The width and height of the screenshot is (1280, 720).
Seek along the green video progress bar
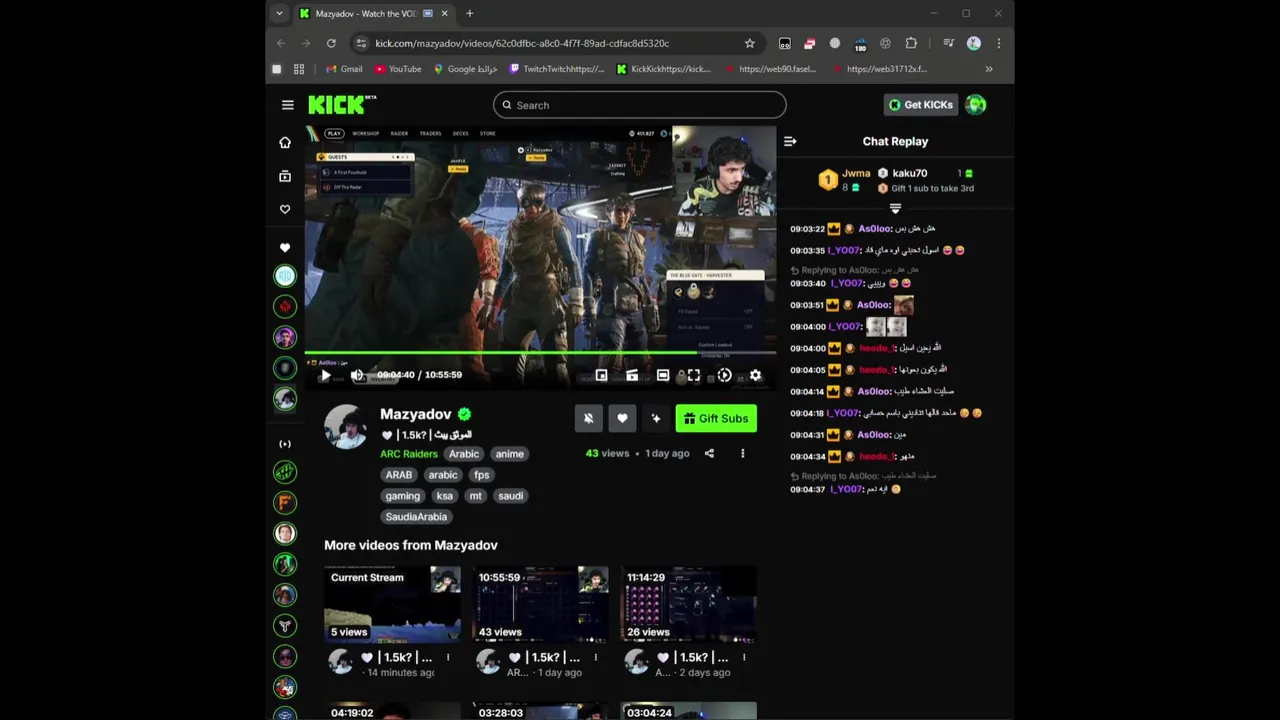pos(540,353)
